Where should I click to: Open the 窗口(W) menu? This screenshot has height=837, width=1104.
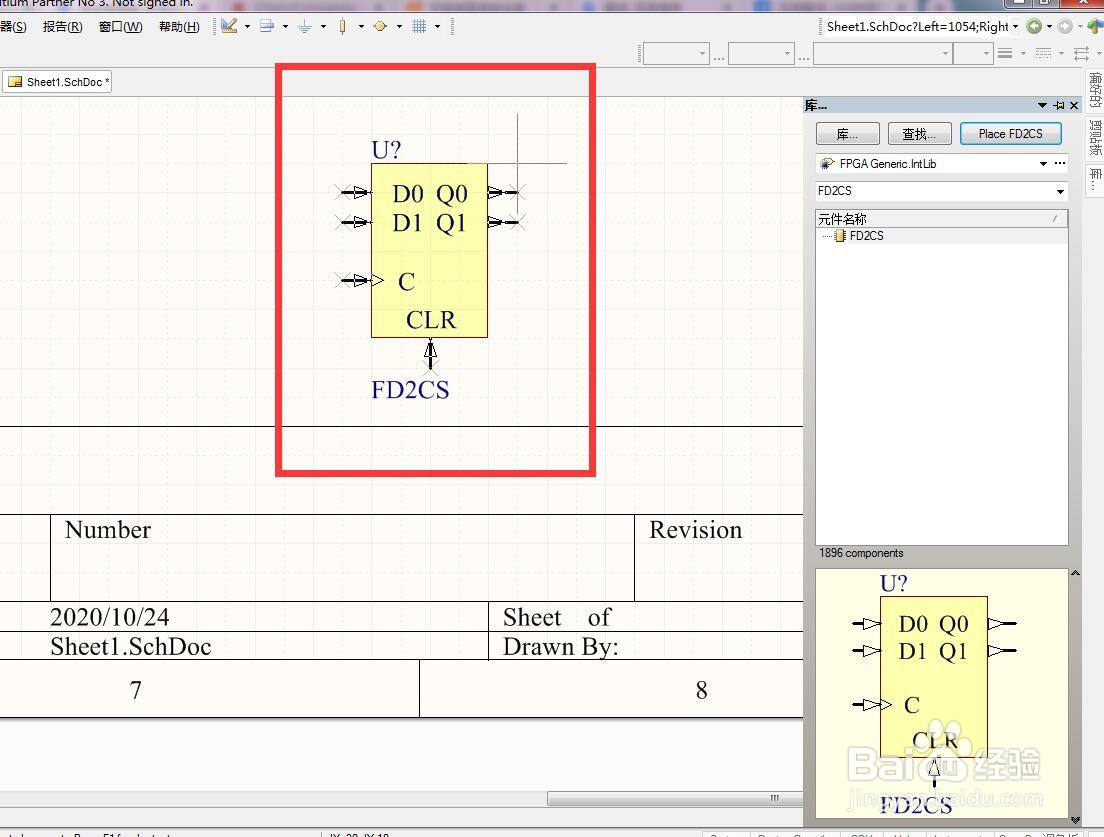click(x=120, y=27)
